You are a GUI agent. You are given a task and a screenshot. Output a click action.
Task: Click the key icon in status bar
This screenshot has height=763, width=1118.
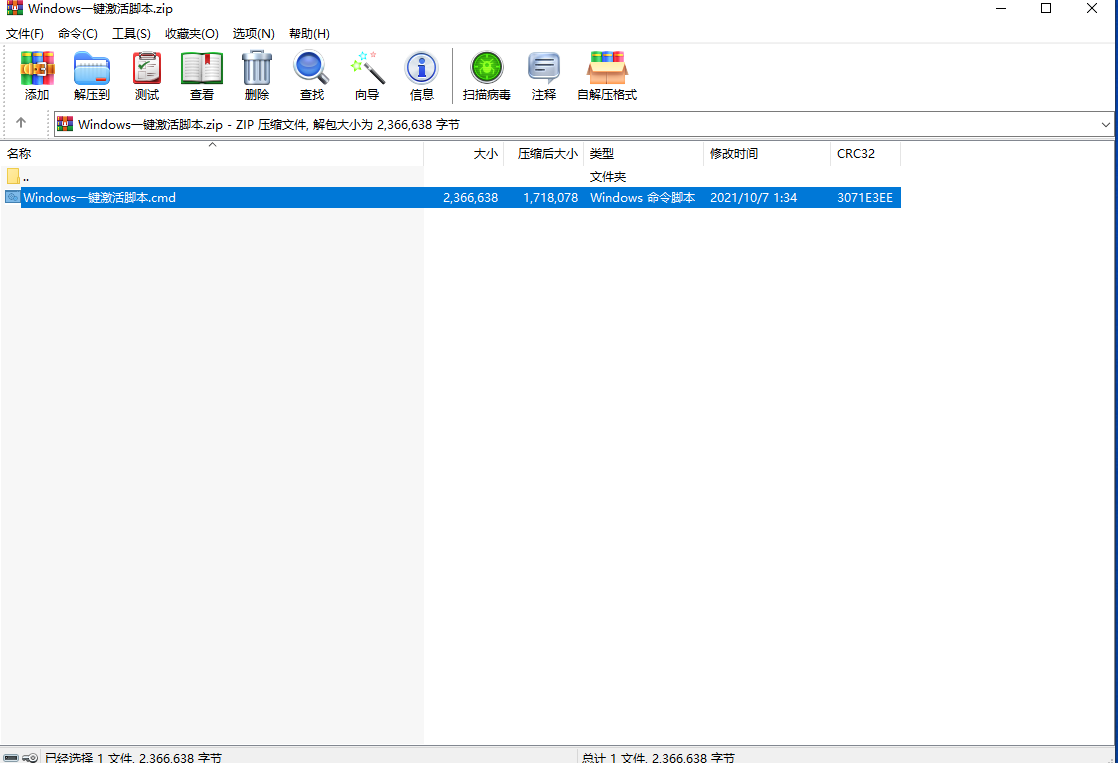[30, 757]
